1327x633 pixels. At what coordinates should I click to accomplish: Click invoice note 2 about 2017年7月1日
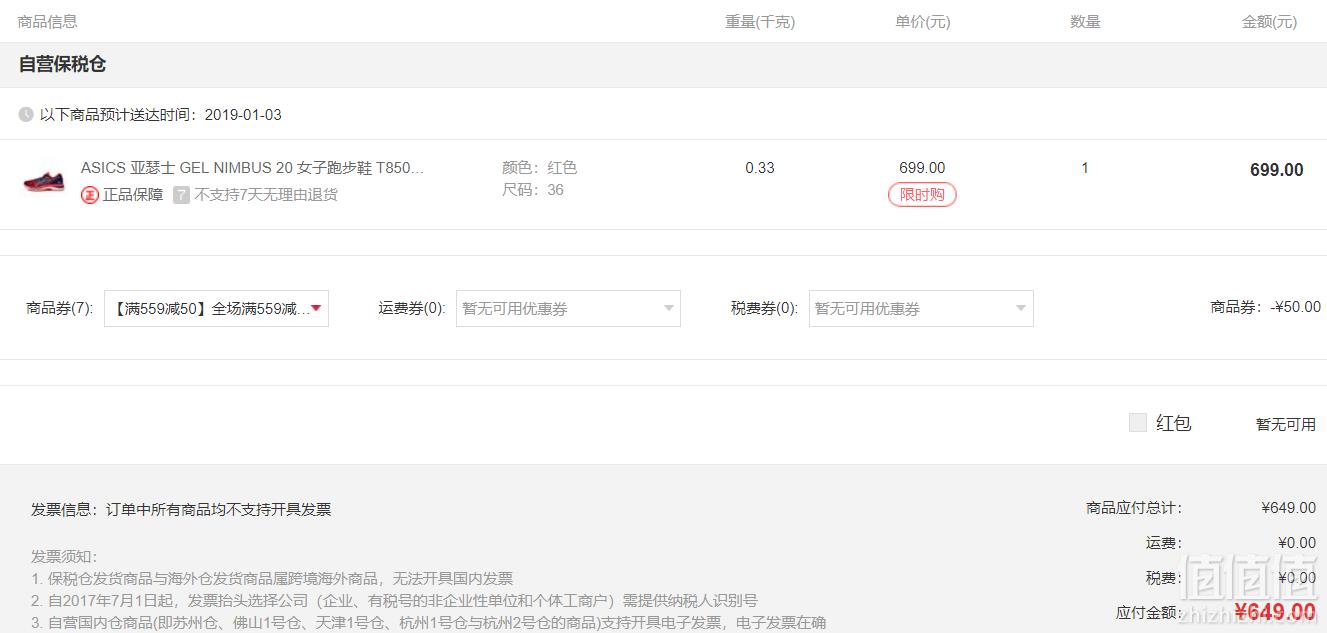point(394,601)
